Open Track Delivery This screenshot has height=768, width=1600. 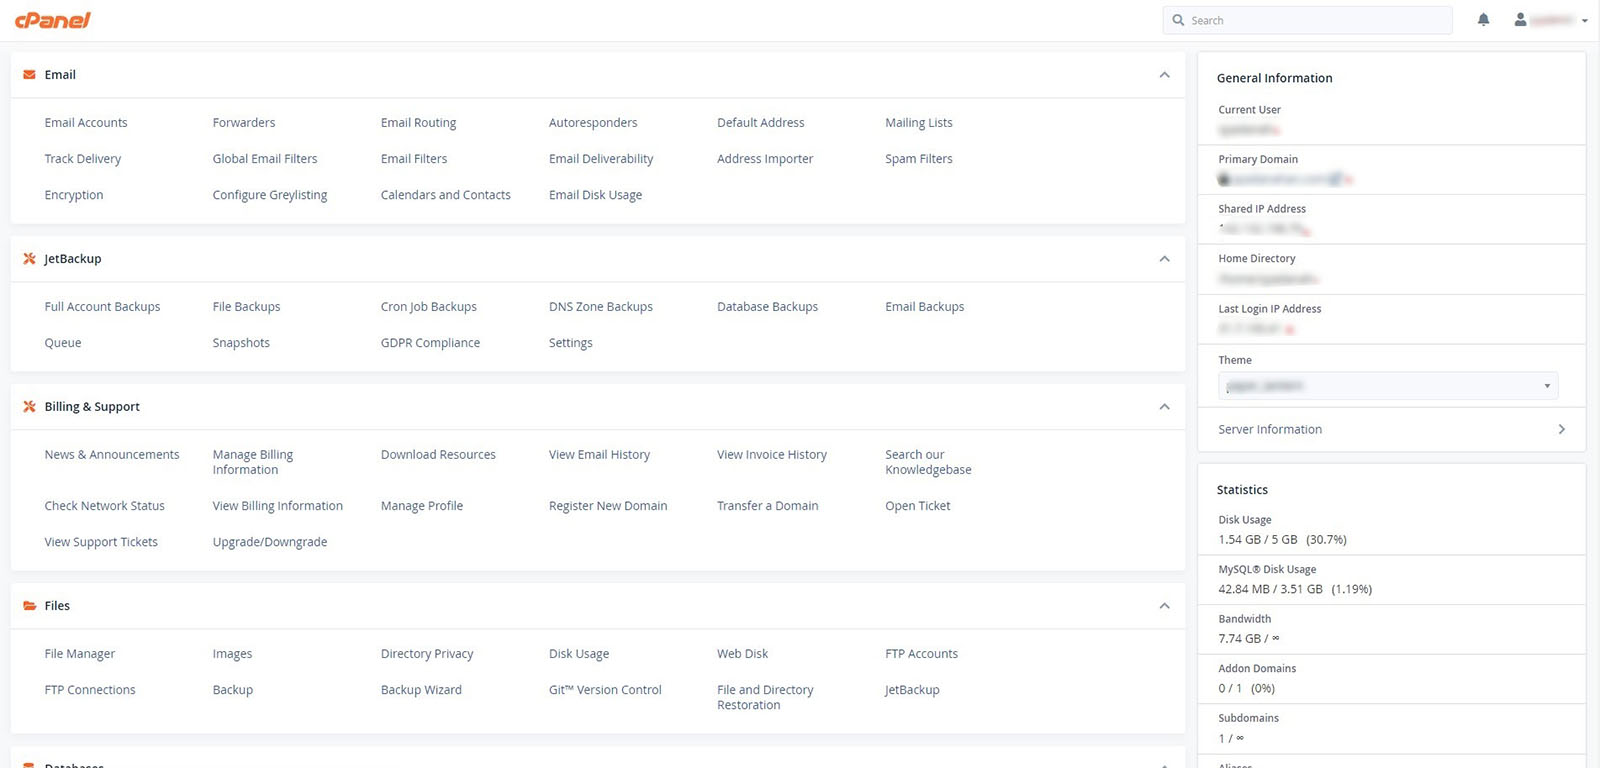(83, 159)
